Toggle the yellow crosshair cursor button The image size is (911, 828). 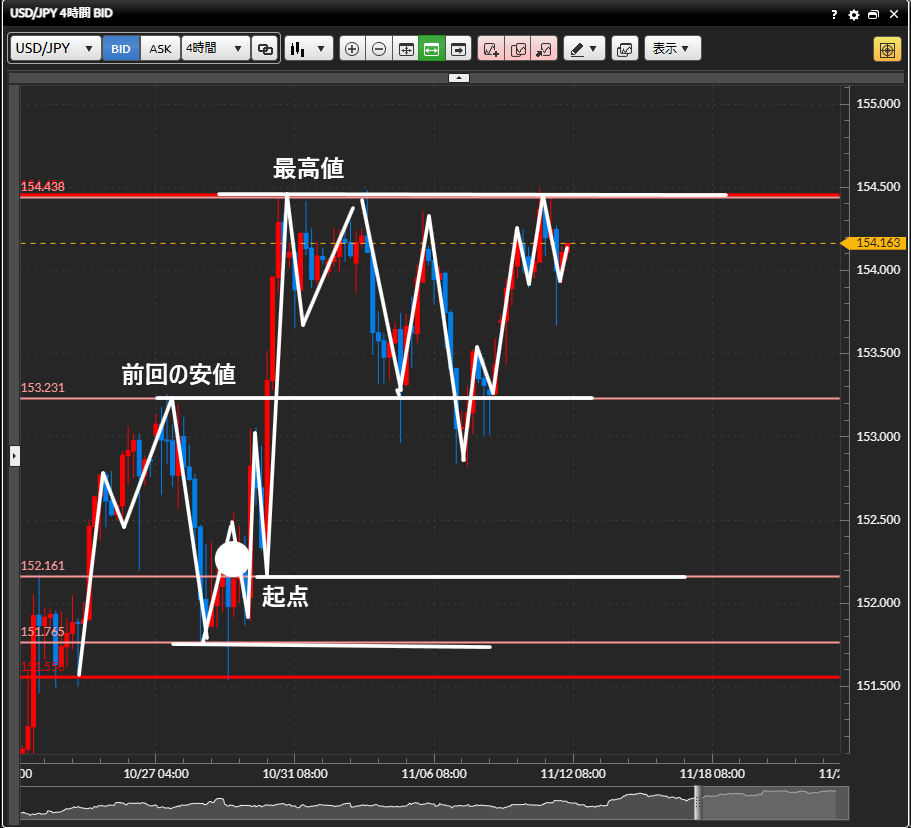coord(886,49)
